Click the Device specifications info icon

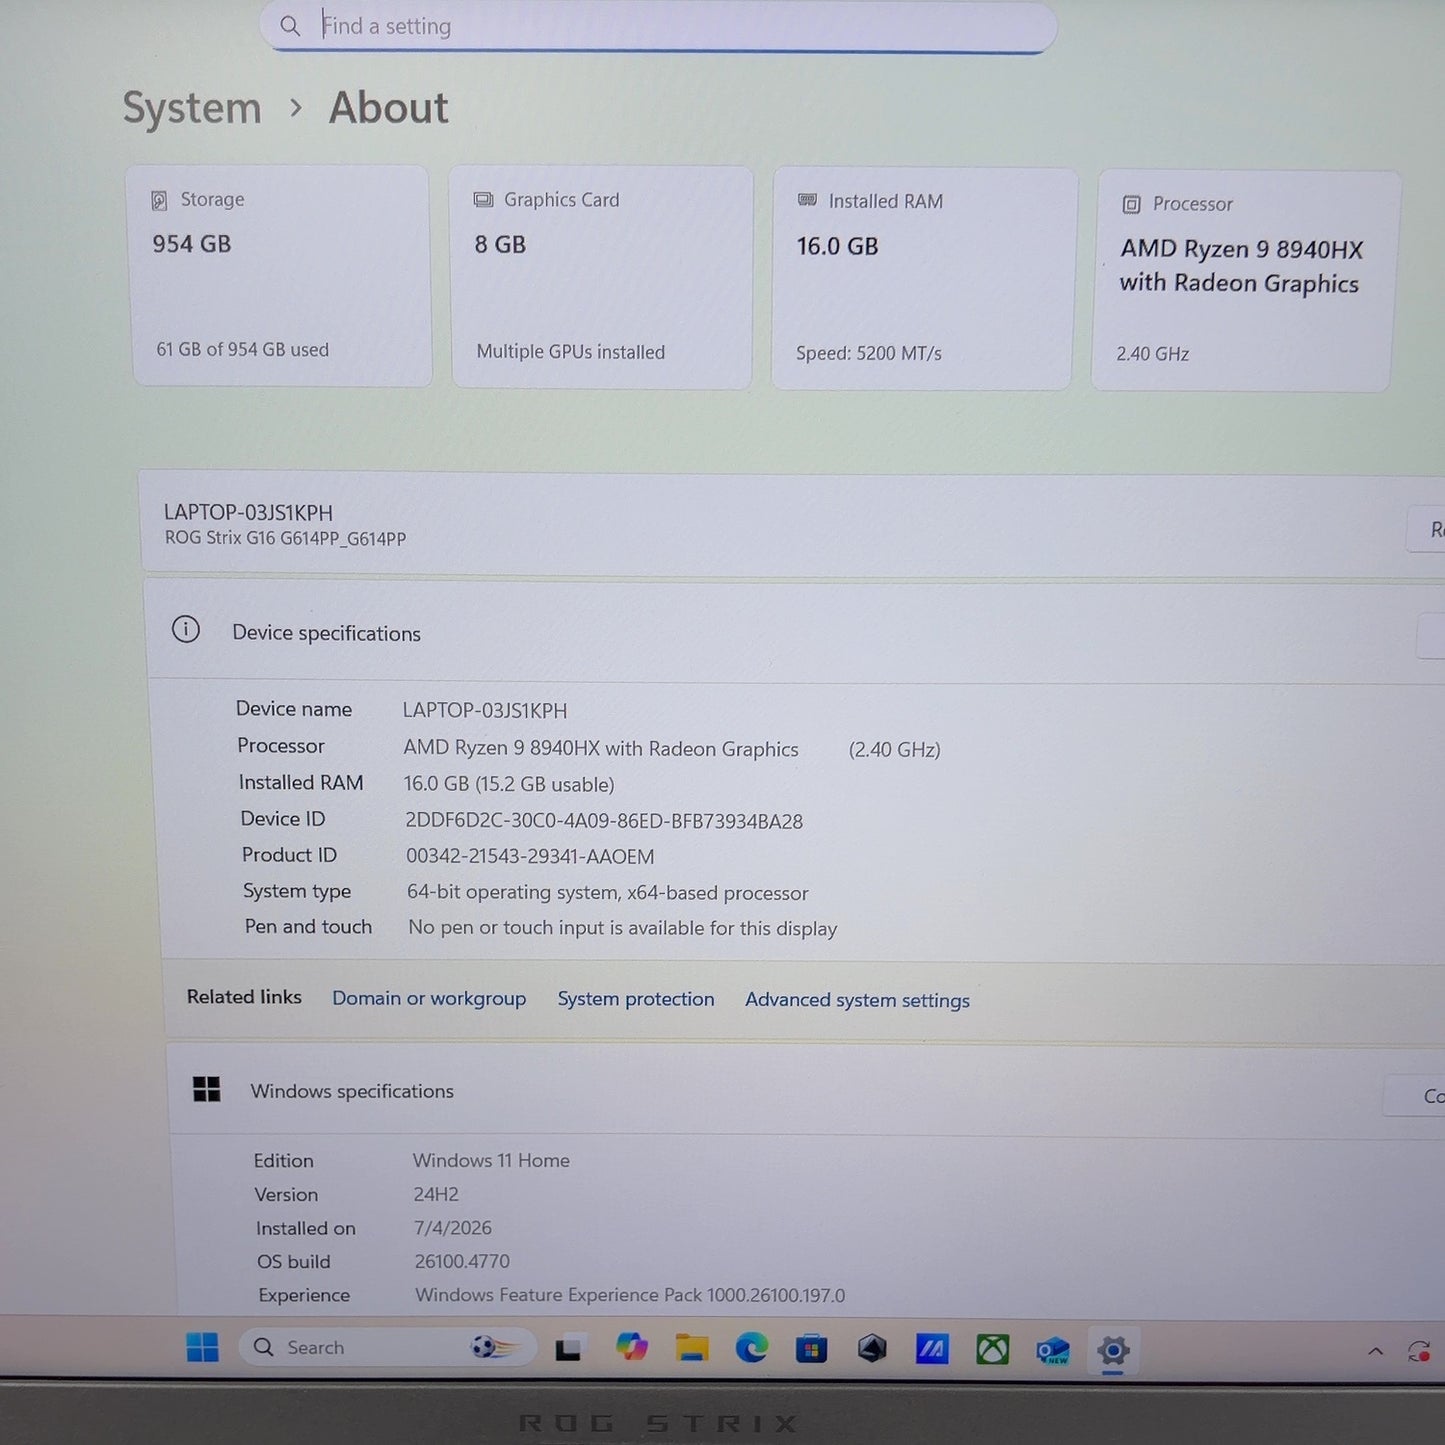click(186, 630)
